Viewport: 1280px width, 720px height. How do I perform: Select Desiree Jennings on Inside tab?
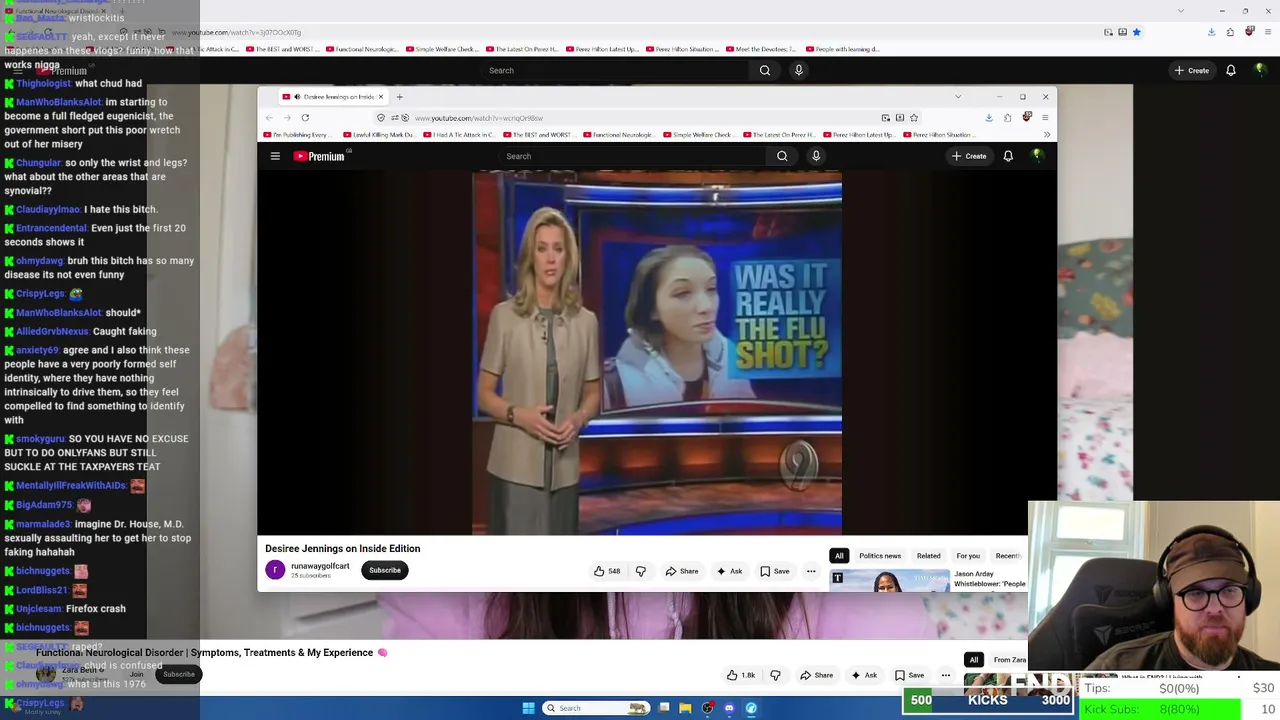coord(331,97)
